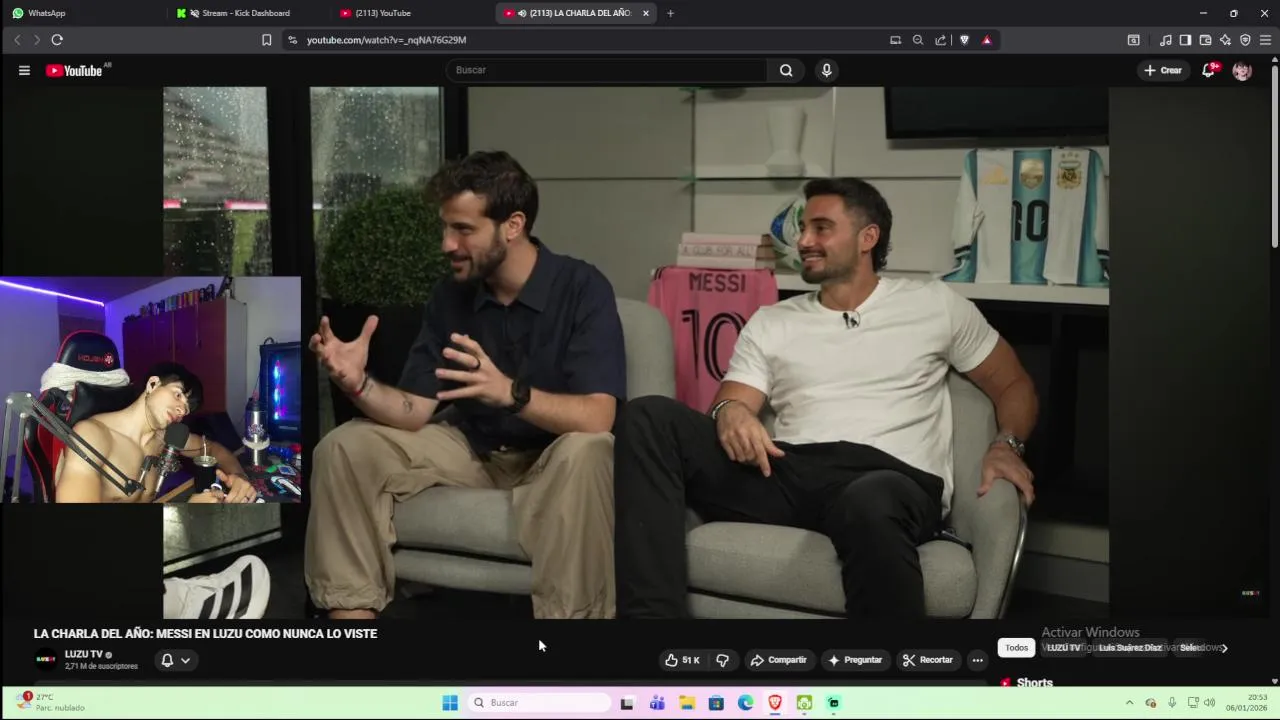Open the Brave VPN shield icon
The height and width of the screenshot is (720, 1280).
coord(1245,40)
